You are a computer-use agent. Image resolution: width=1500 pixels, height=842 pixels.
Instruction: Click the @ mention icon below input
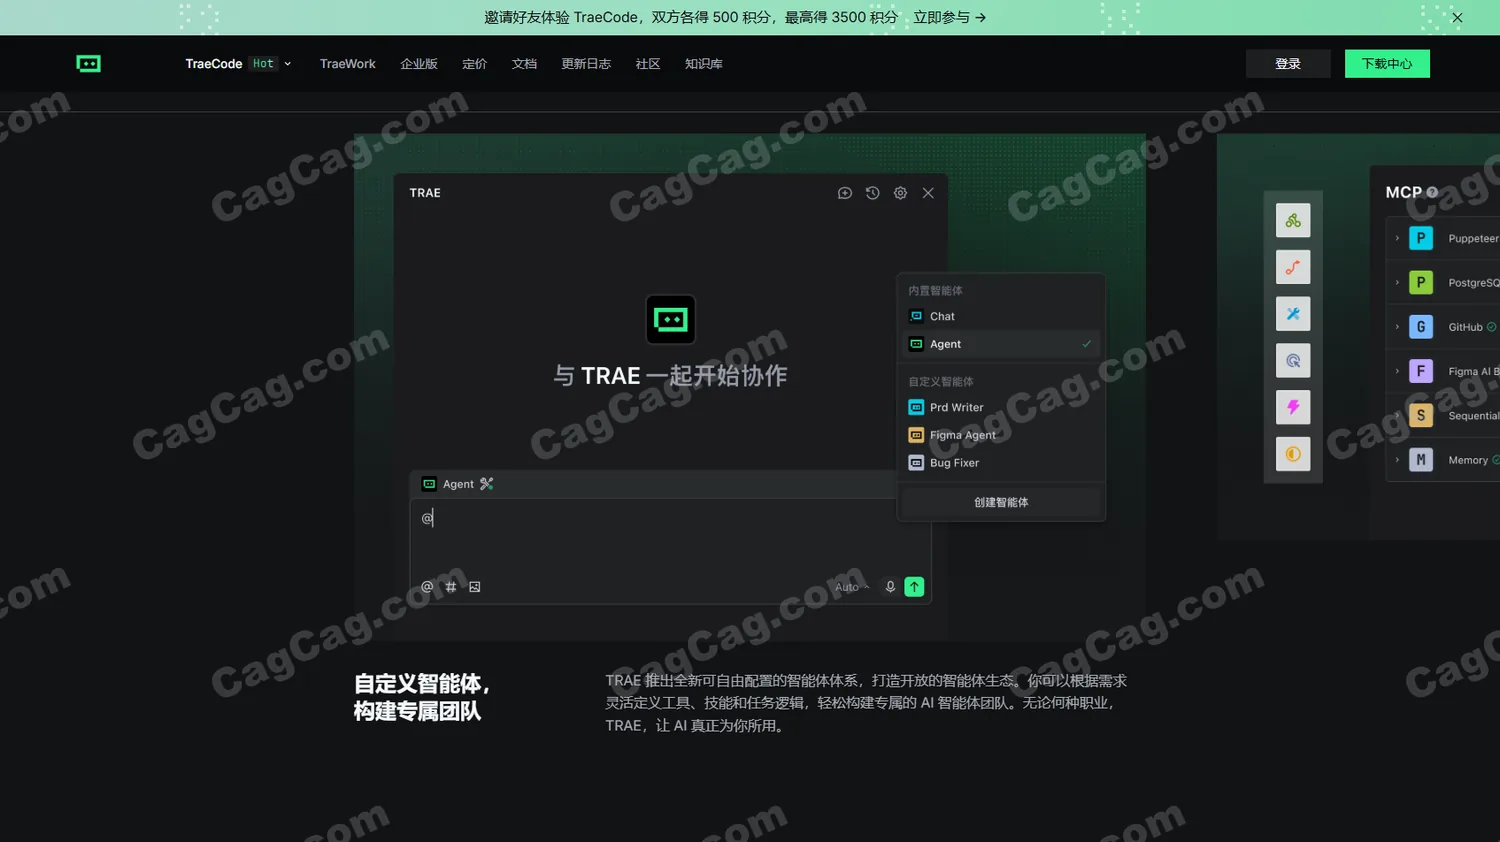tap(427, 587)
